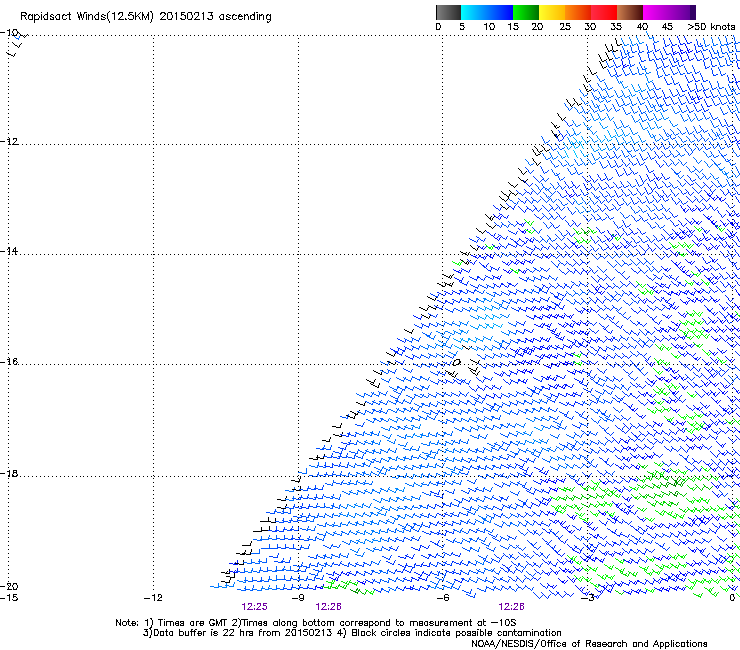Click the yellow 20-25 knots legend color

(x=552, y=12)
